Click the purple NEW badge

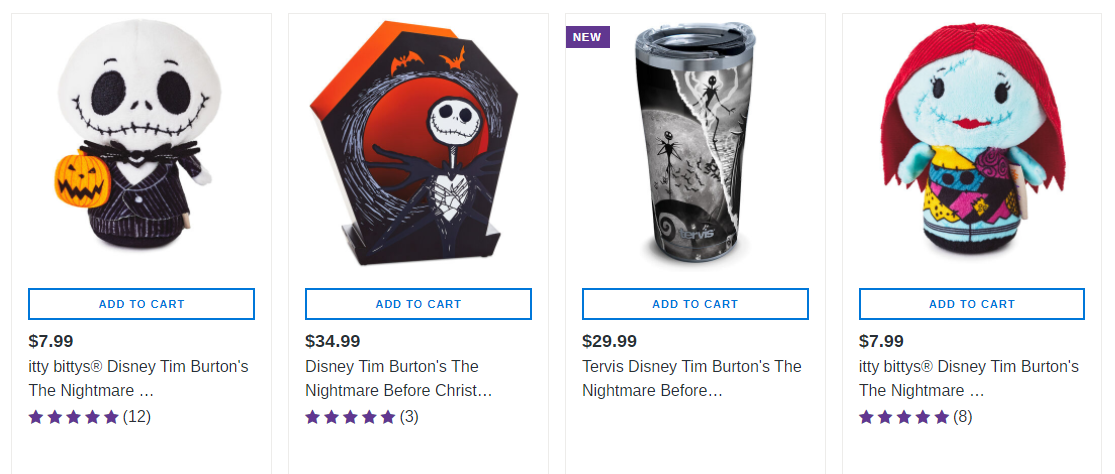587,37
